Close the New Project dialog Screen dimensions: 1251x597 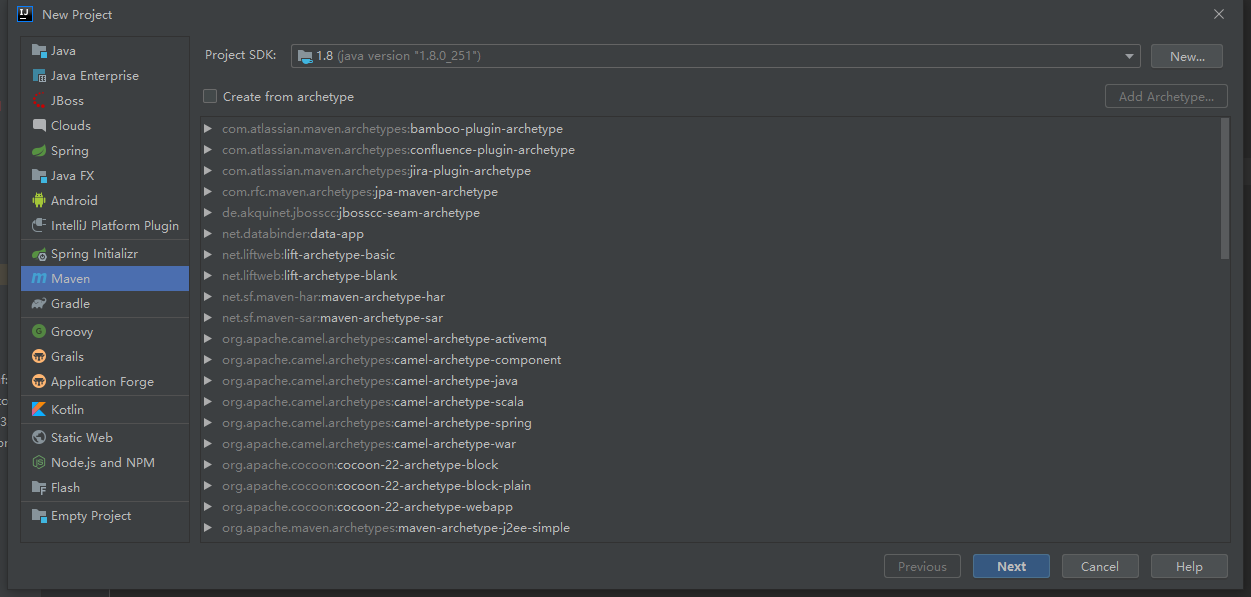1218,14
